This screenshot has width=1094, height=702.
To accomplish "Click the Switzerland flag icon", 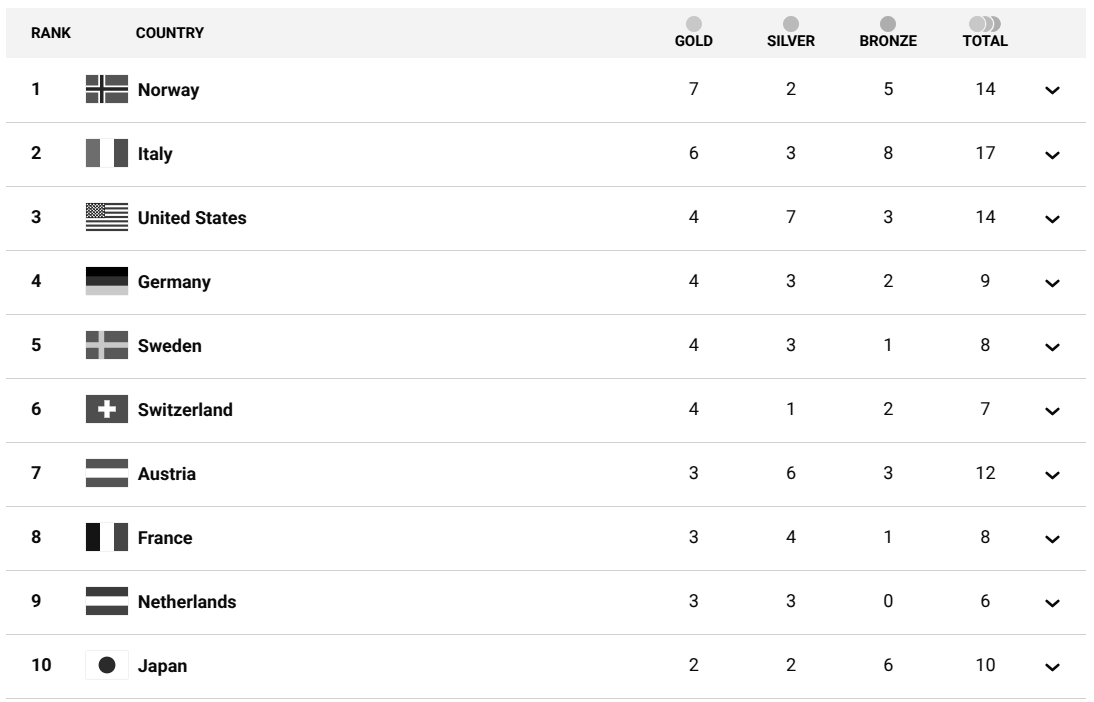I will (x=107, y=410).
